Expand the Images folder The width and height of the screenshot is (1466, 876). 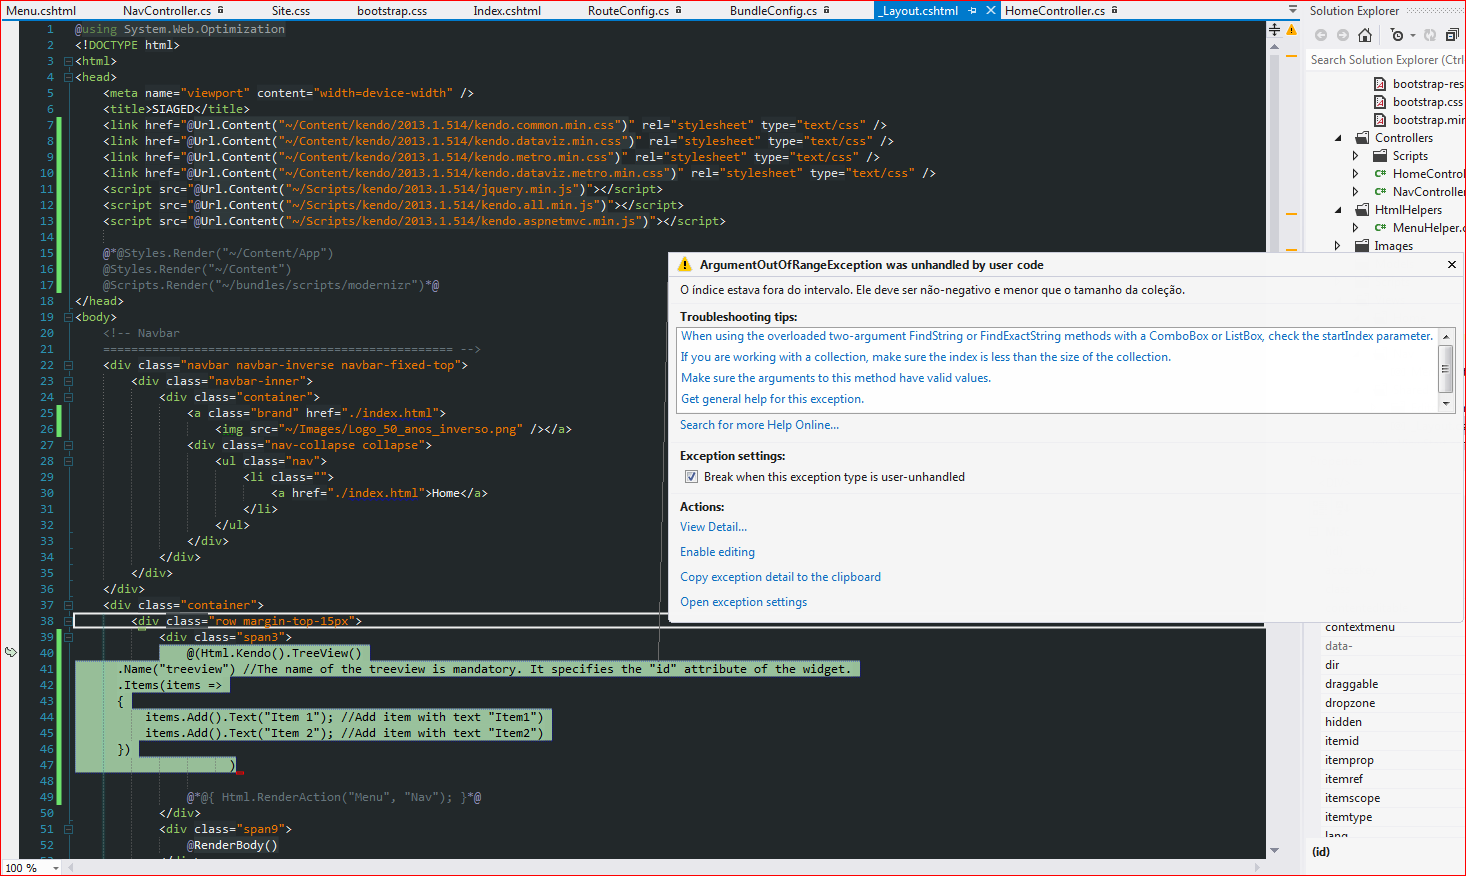[x=1338, y=246]
